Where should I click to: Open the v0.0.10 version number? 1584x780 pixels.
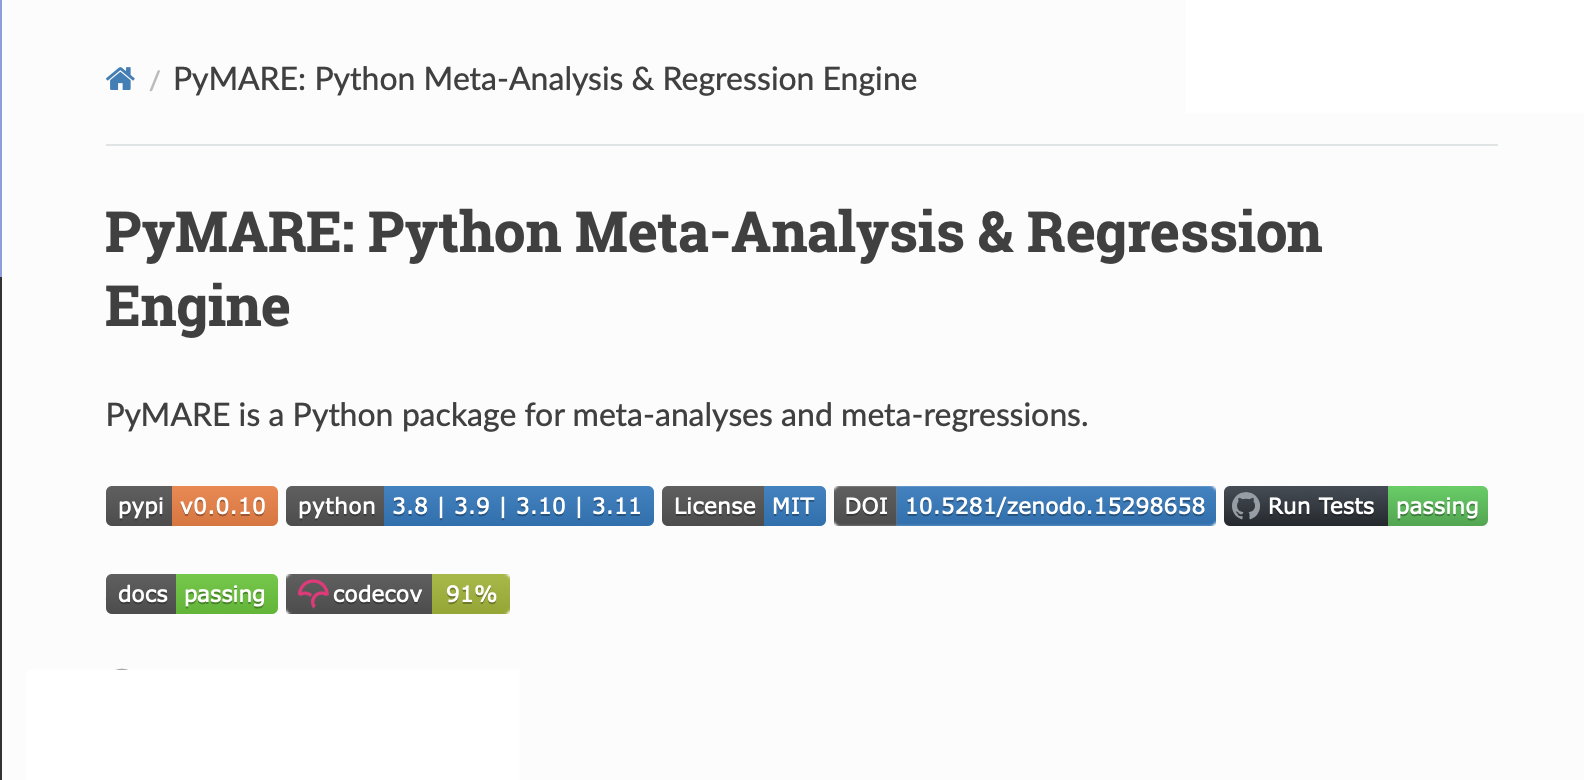(x=224, y=506)
